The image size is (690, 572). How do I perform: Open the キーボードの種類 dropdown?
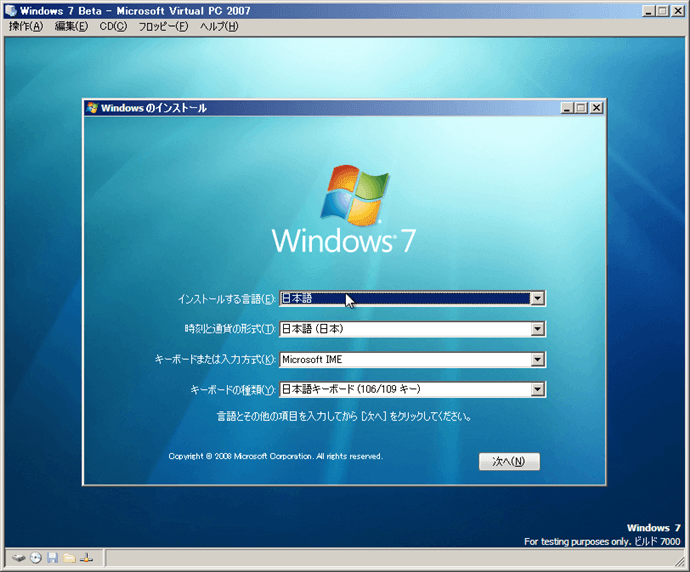(x=538, y=391)
